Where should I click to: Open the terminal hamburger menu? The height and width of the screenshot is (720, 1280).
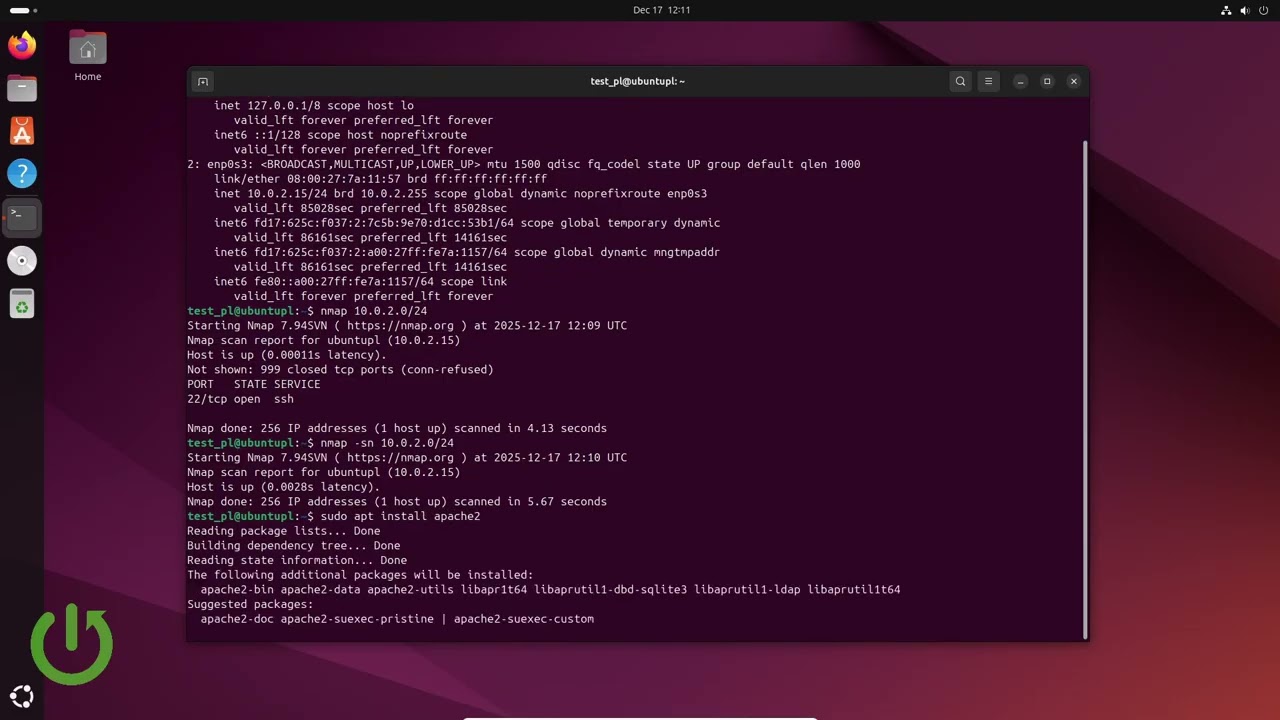click(988, 81)
